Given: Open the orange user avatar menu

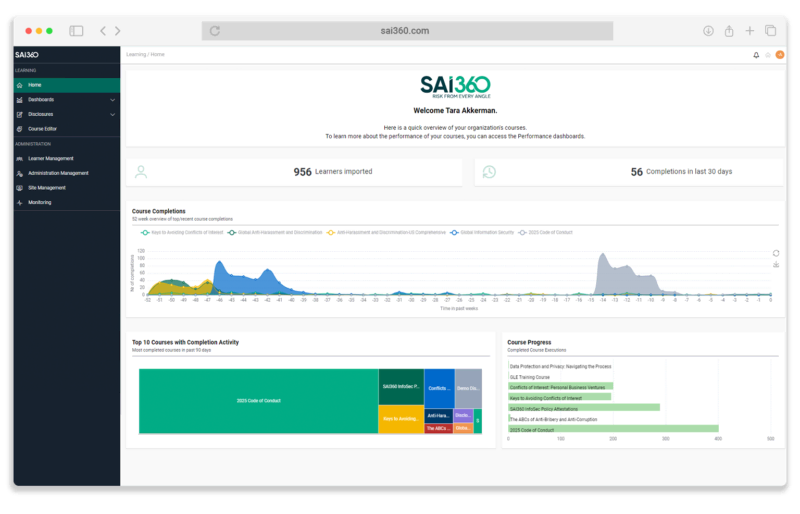Looking at the screenshot, I should (780, 55).
